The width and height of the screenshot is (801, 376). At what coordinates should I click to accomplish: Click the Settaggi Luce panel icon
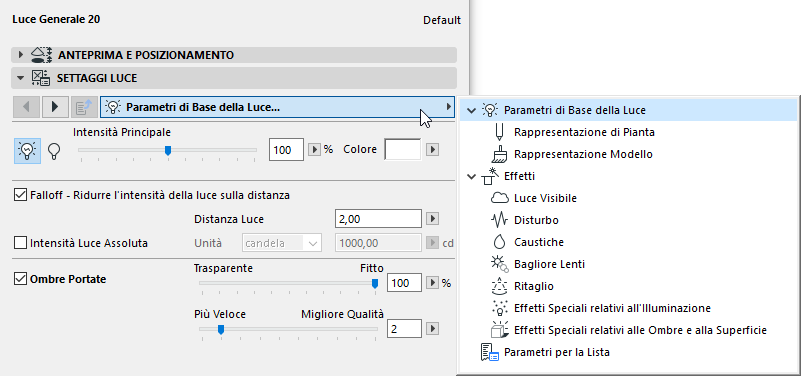point(41,78)
